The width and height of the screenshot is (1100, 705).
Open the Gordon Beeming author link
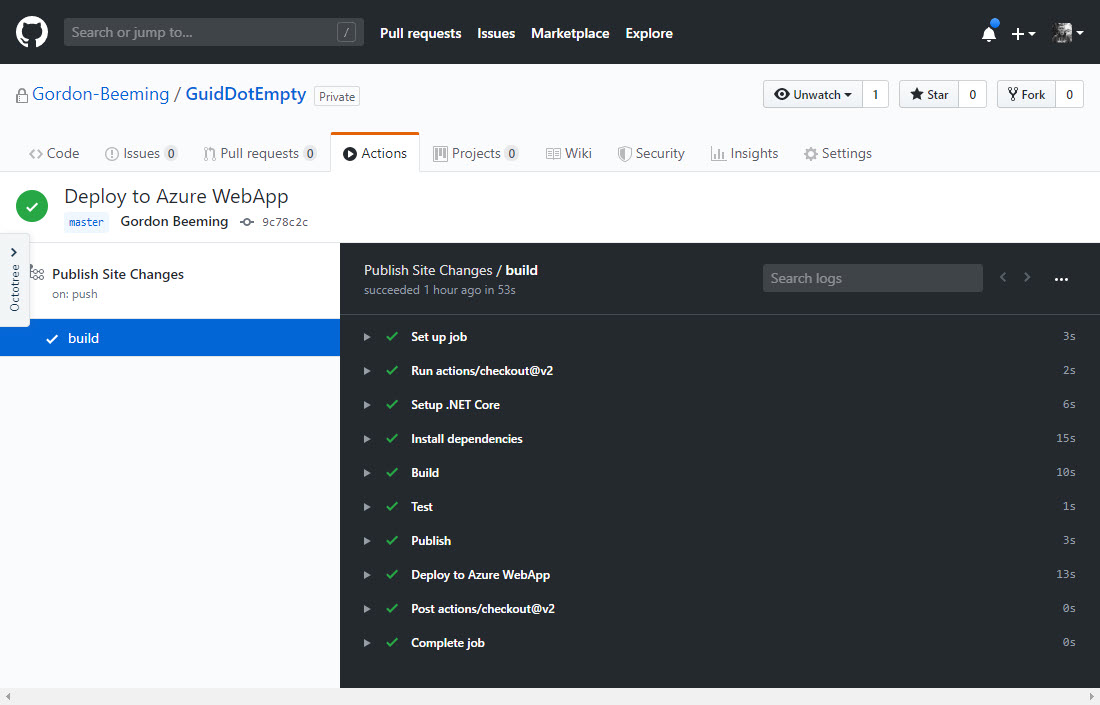174,222
